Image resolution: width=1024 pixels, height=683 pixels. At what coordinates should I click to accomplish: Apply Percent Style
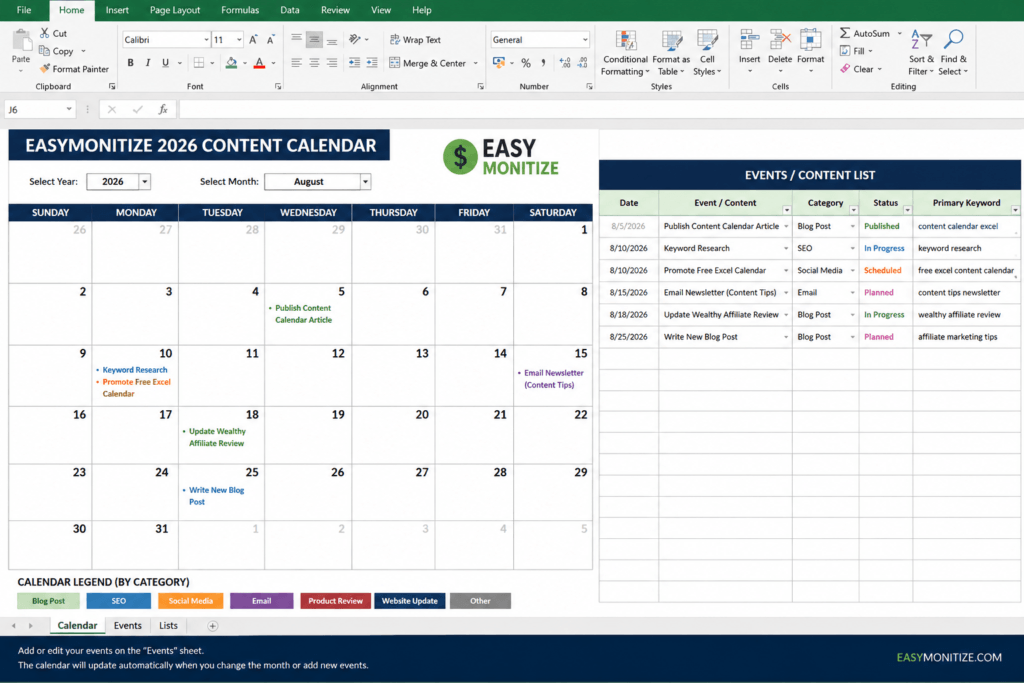coord(526,63)
